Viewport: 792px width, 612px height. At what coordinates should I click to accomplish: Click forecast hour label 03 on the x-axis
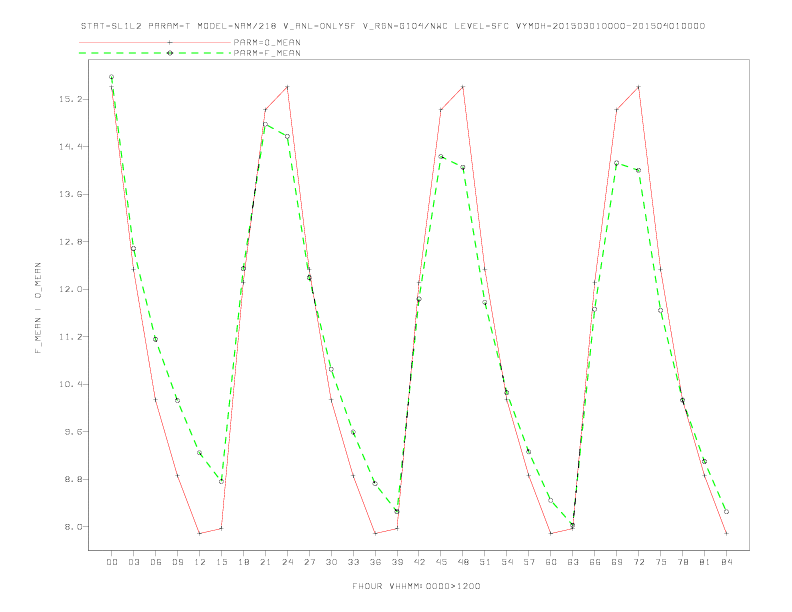tap(133, 562)
